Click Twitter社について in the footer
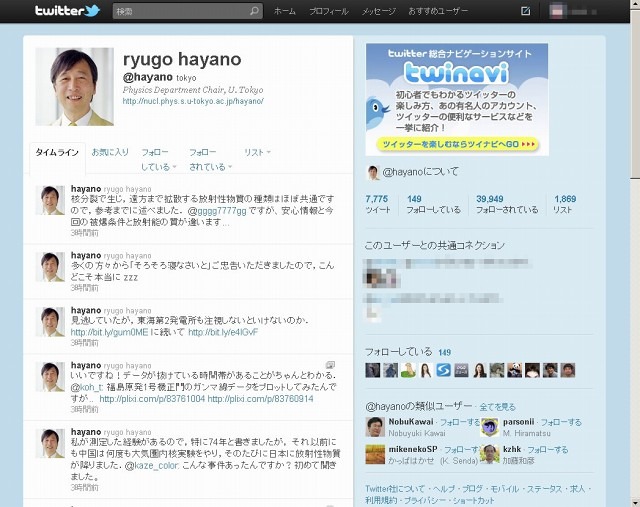The height and width of the screenshot is (507, 640). [x=395, y=489]
